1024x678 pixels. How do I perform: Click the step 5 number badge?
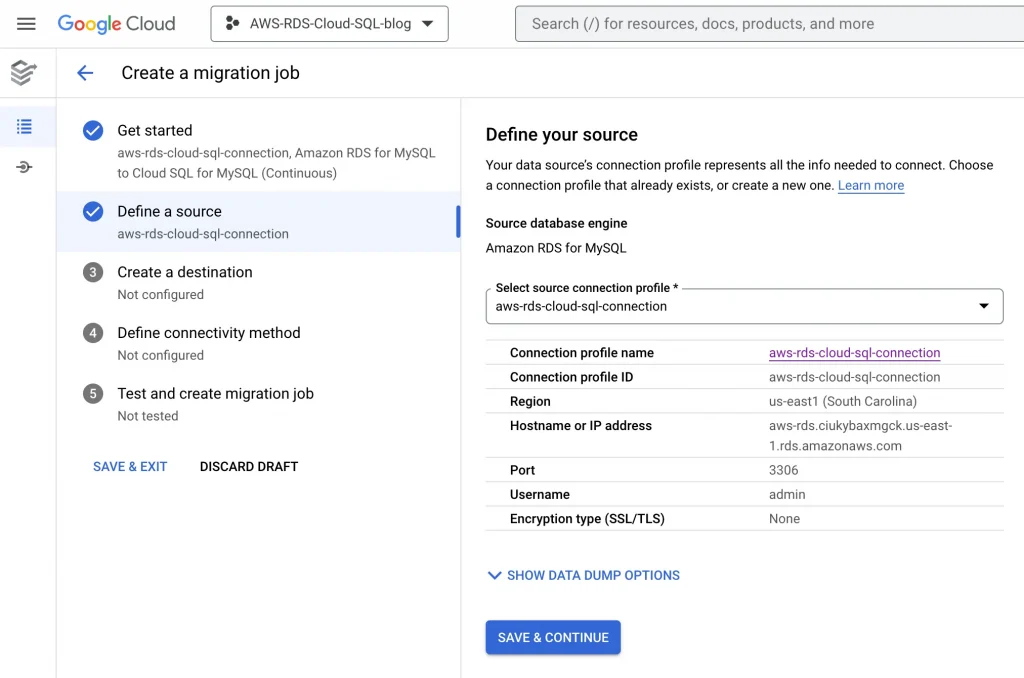tap(93, 394)
